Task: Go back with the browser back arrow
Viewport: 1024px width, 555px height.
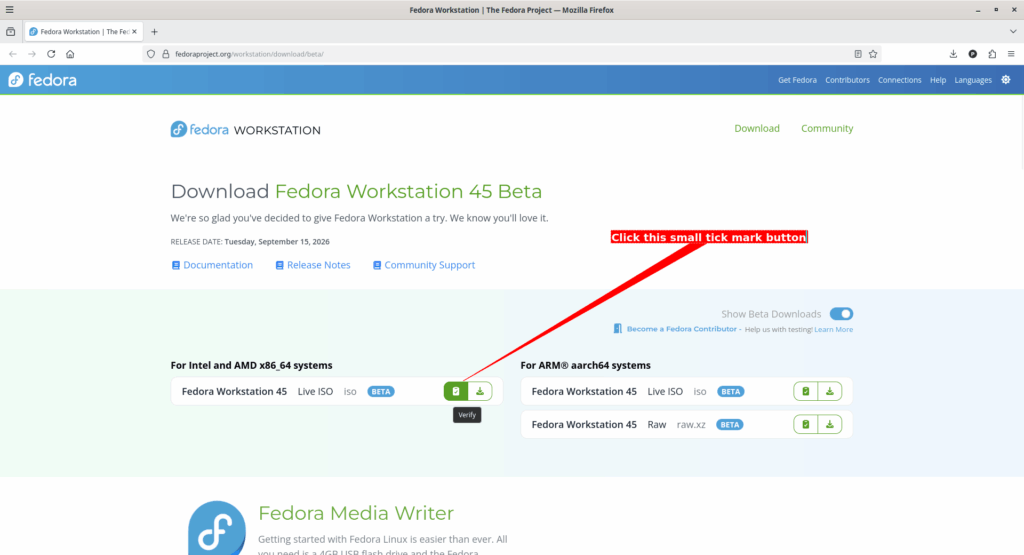Action: [x=12, y=54]
